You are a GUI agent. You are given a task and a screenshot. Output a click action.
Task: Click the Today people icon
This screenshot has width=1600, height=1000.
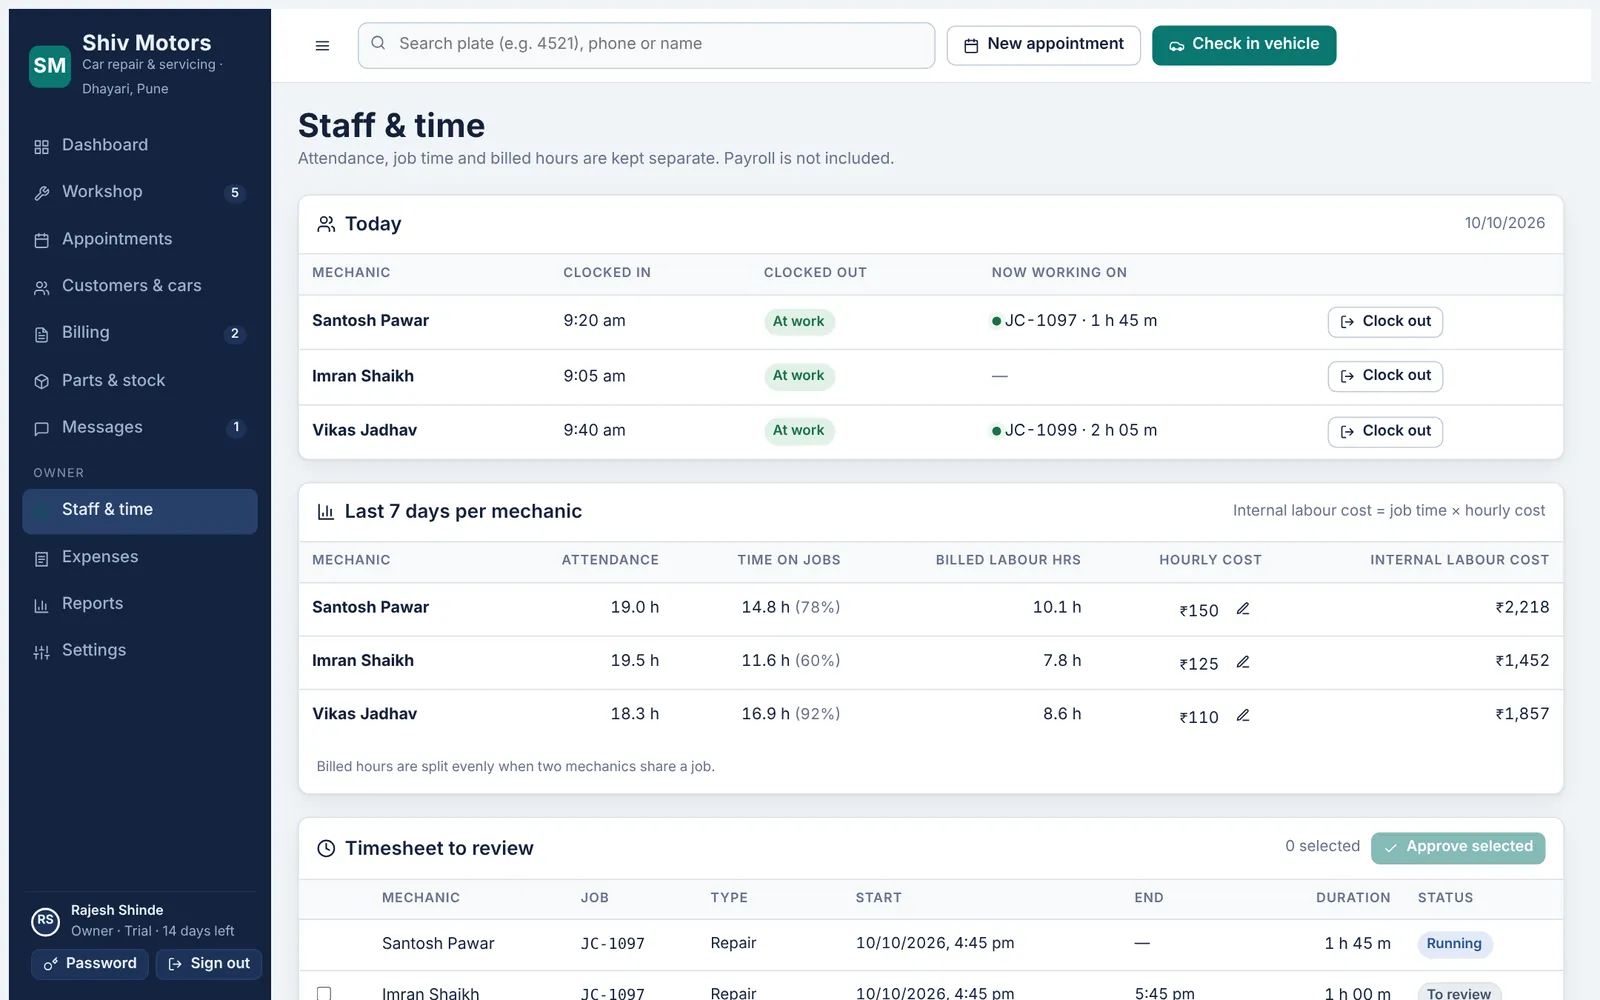pos(326,224)
